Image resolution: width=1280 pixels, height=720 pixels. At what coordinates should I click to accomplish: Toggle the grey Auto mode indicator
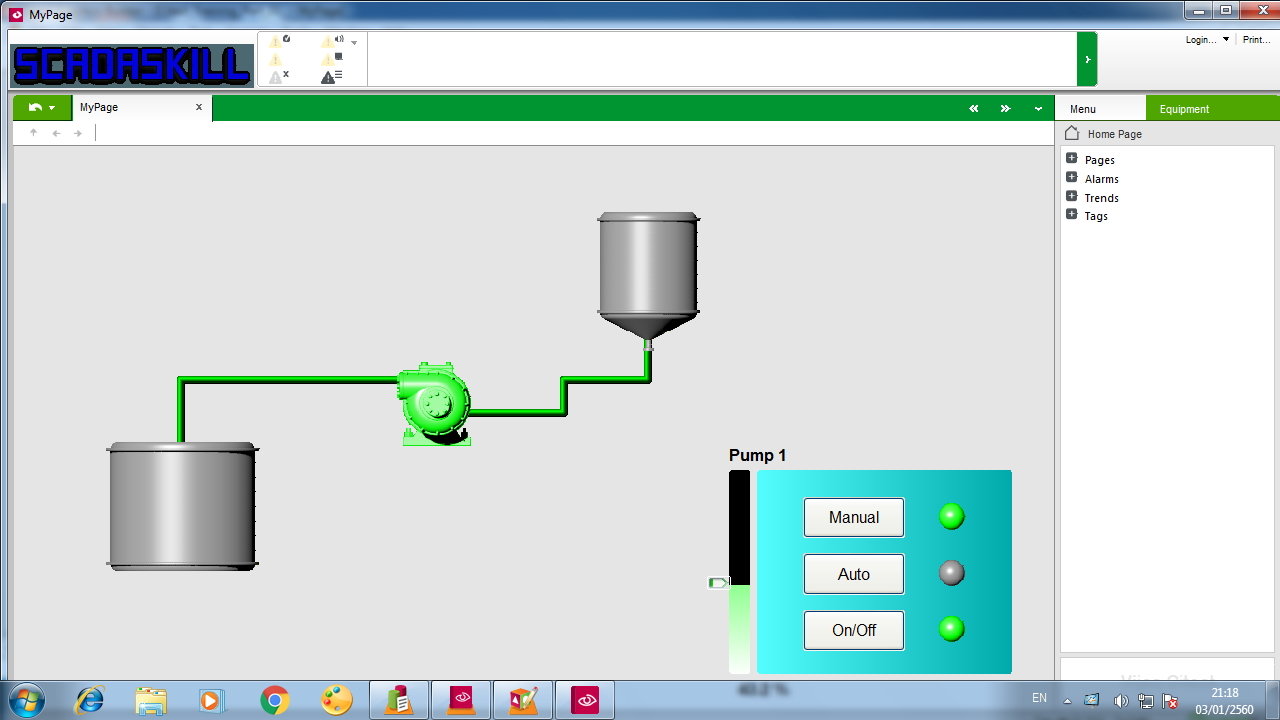tap(951, 572)
